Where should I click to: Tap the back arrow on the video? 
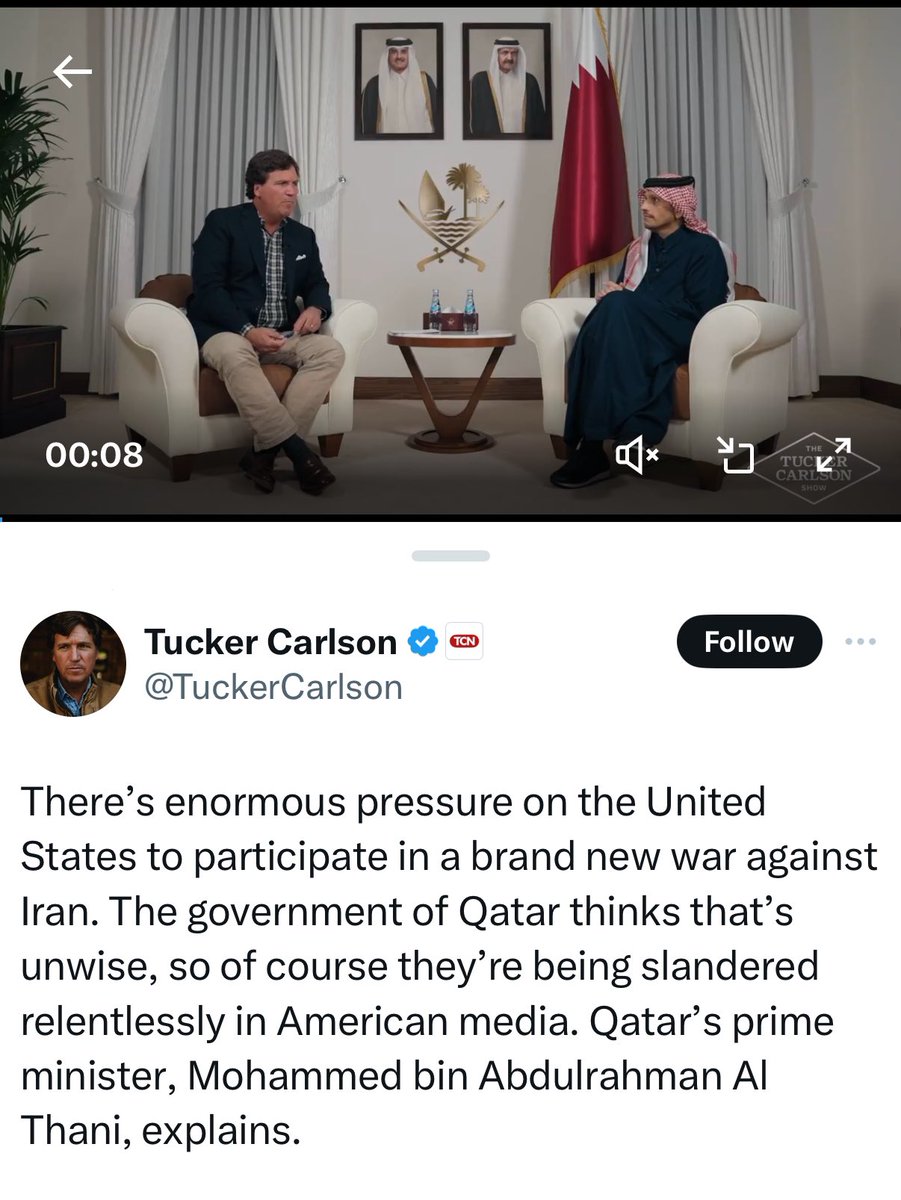(72, 71)
